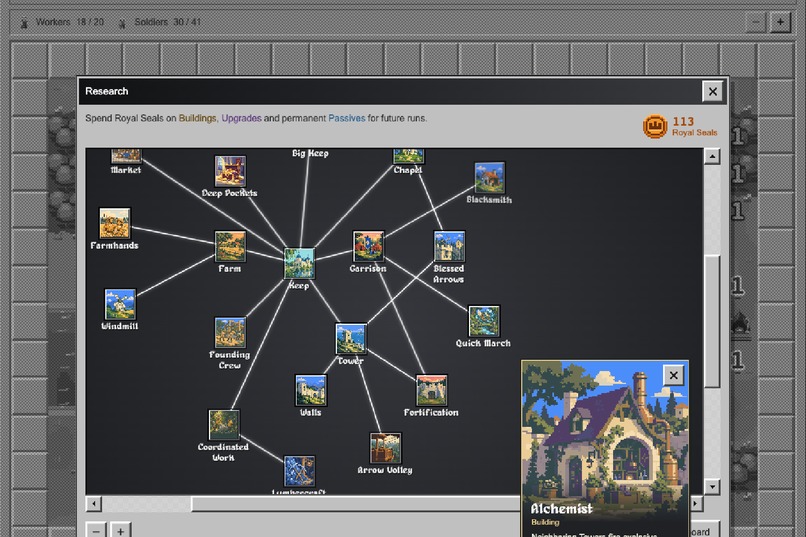Select the Walls node icon
This screenshot has height=537, width=806.
pyautogui.click(x=310, y=390)
